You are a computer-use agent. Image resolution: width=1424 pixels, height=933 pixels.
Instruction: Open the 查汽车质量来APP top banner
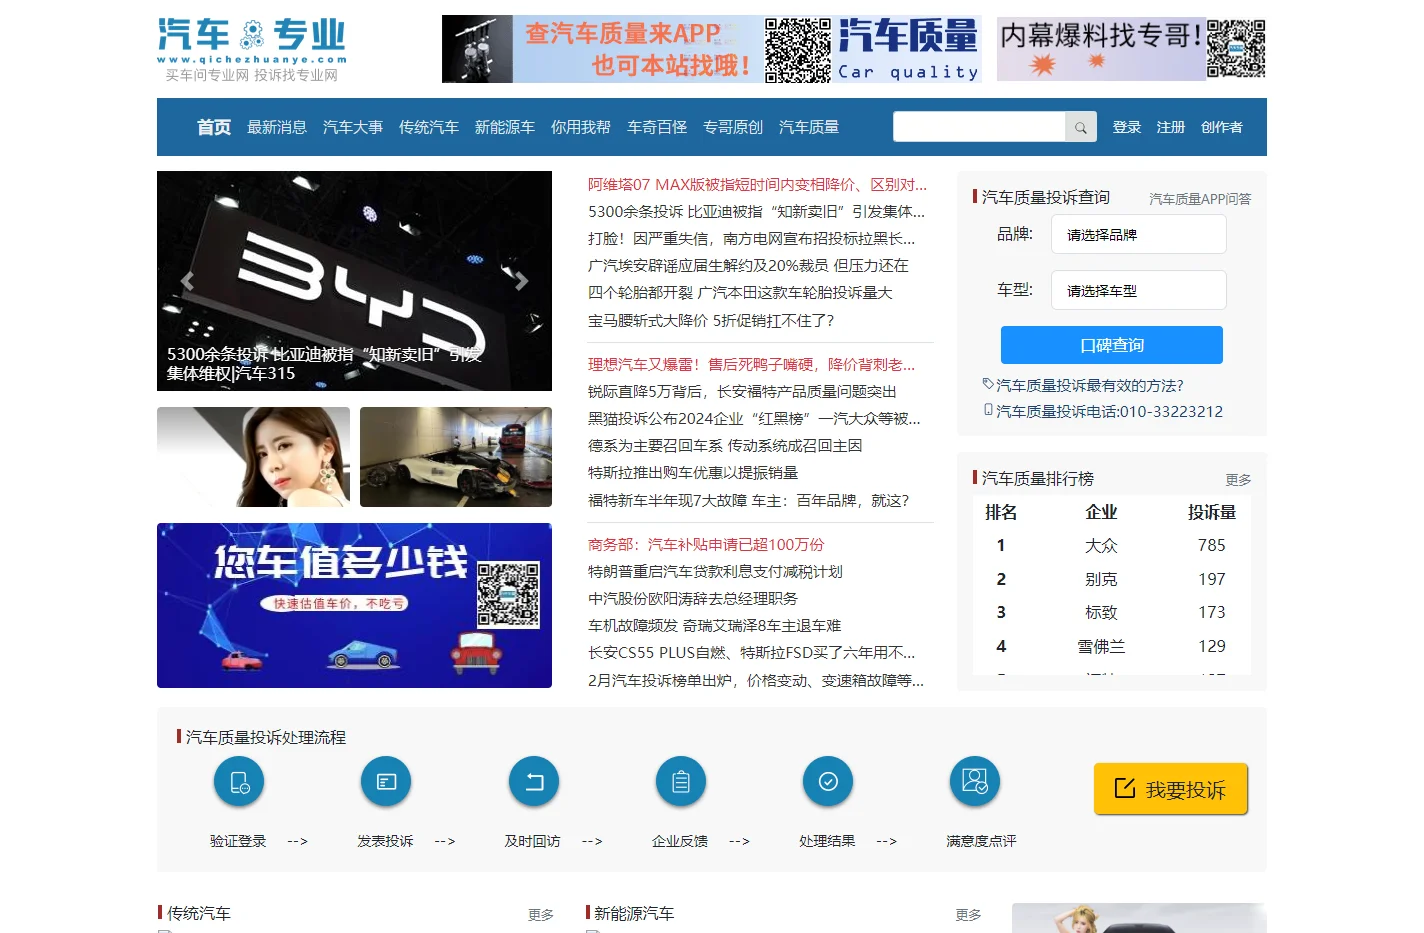click(x=712, y=49)
